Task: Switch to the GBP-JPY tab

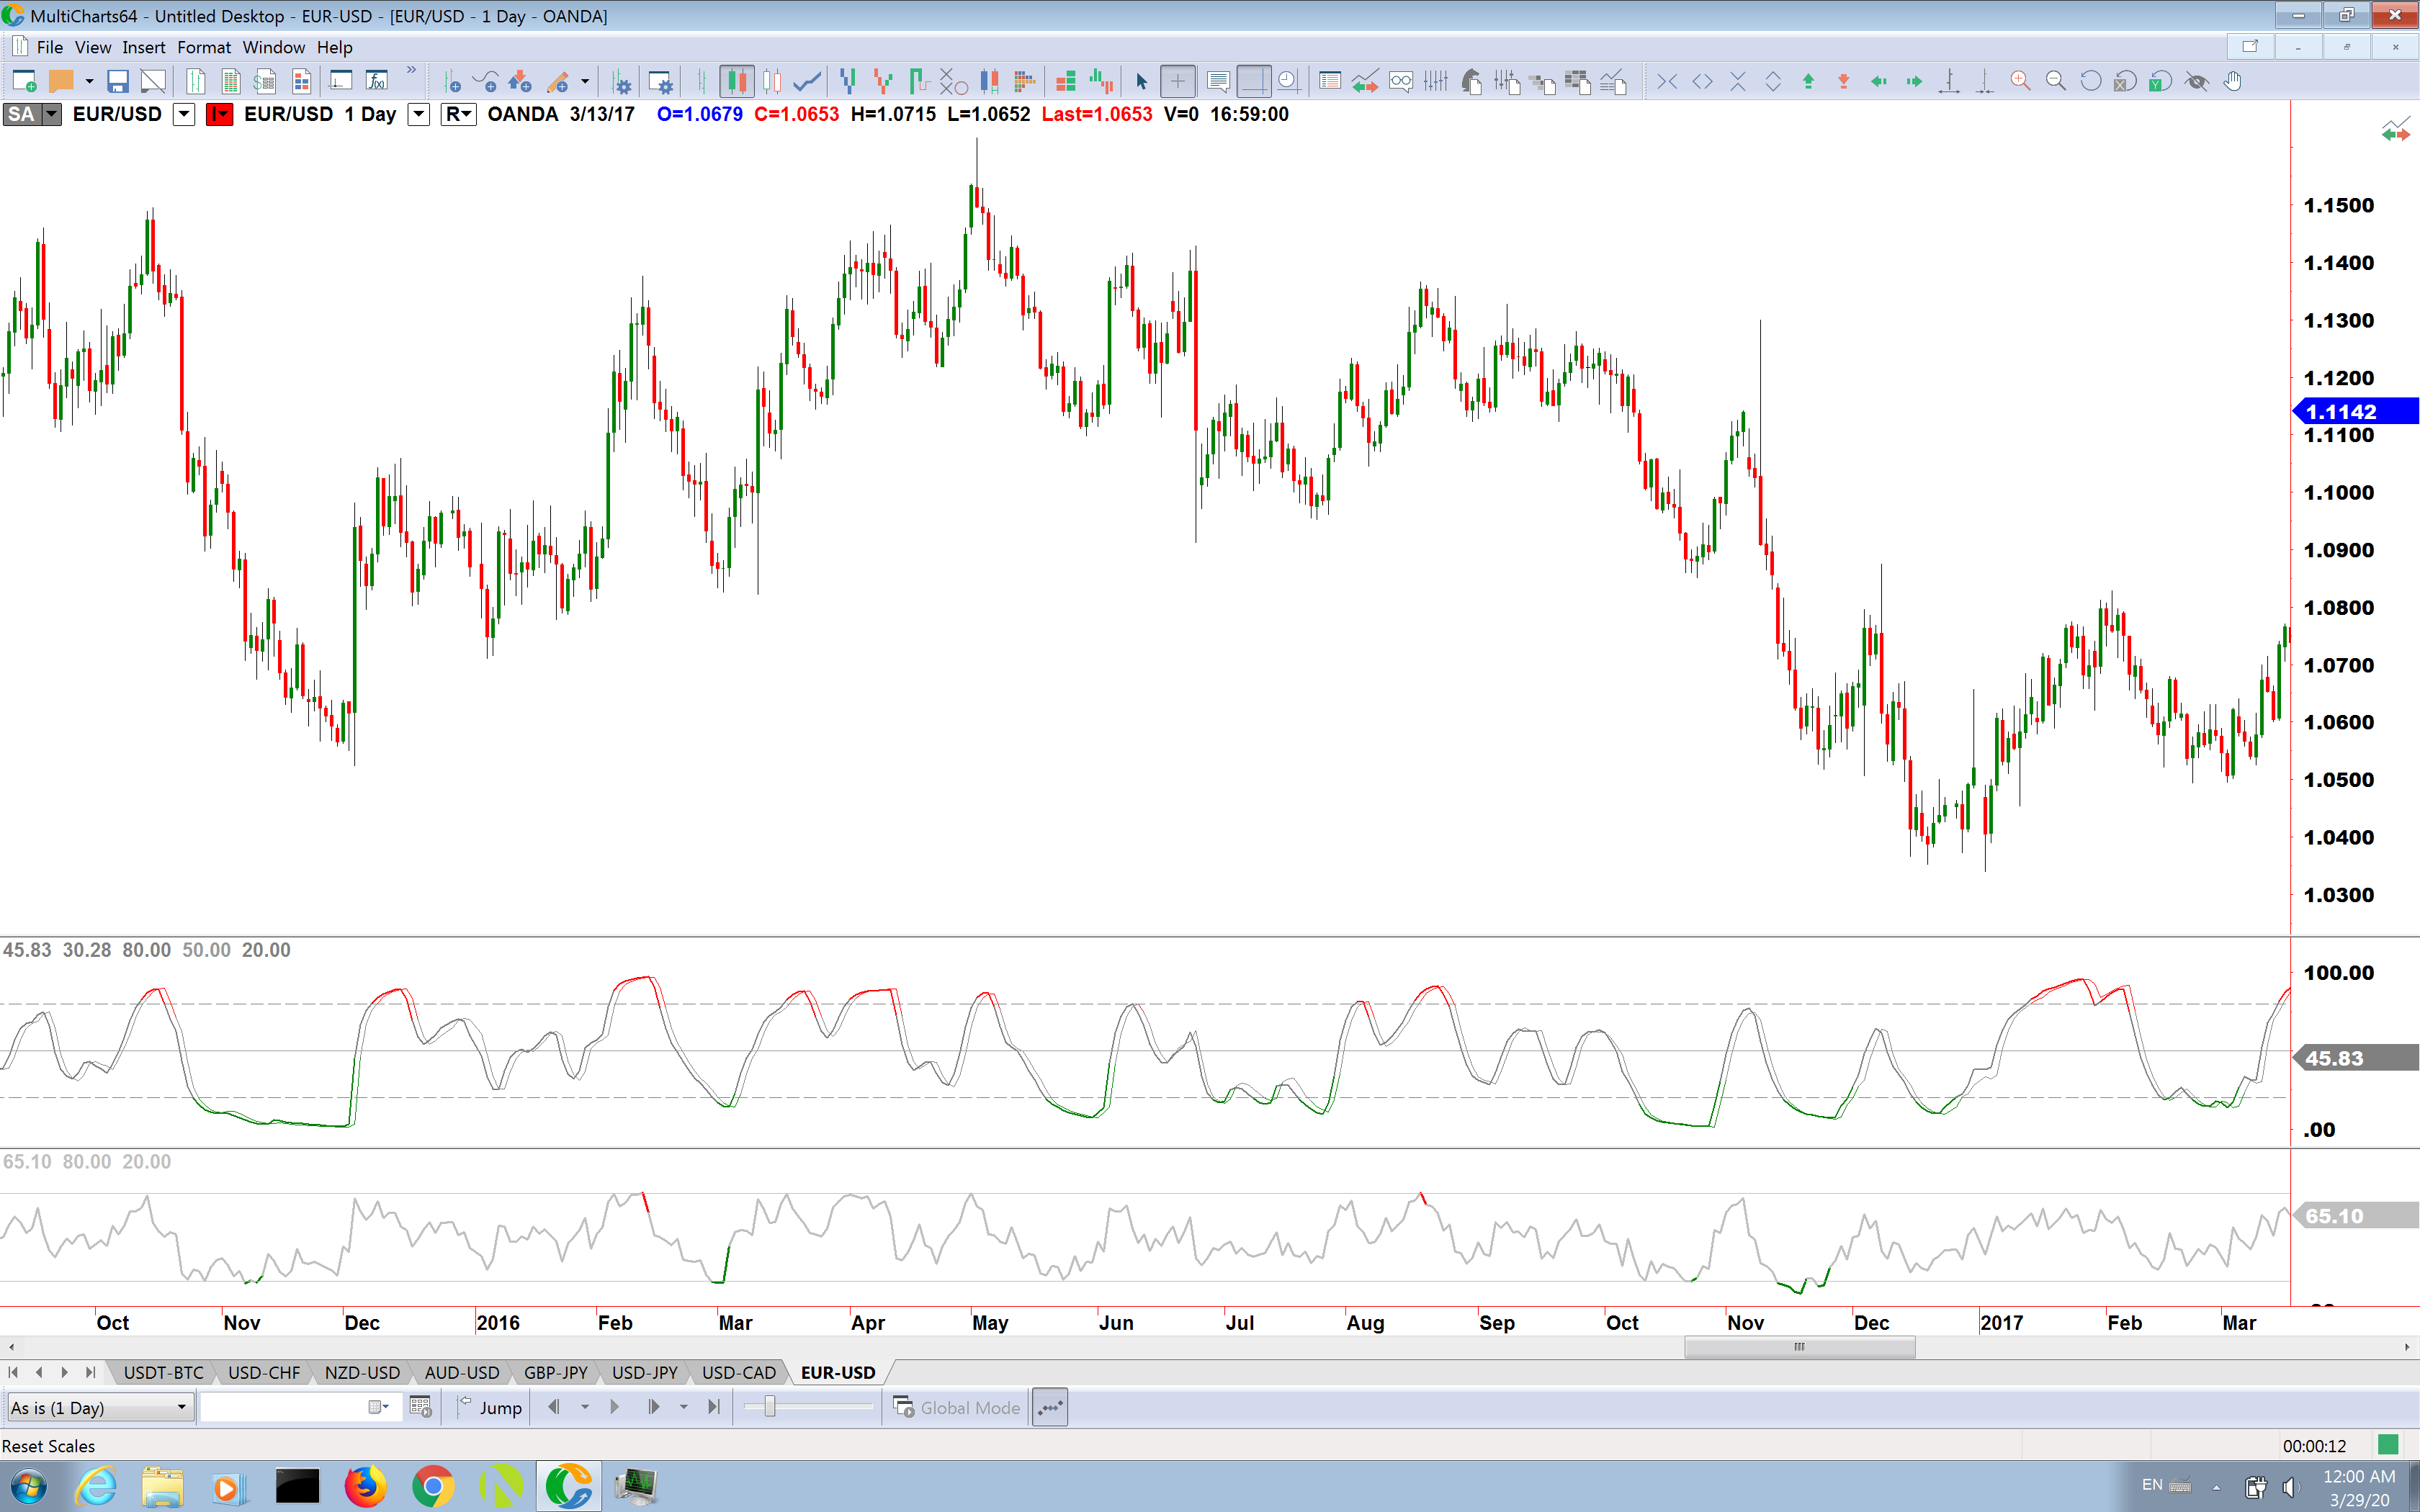Action: [555, 1373]
